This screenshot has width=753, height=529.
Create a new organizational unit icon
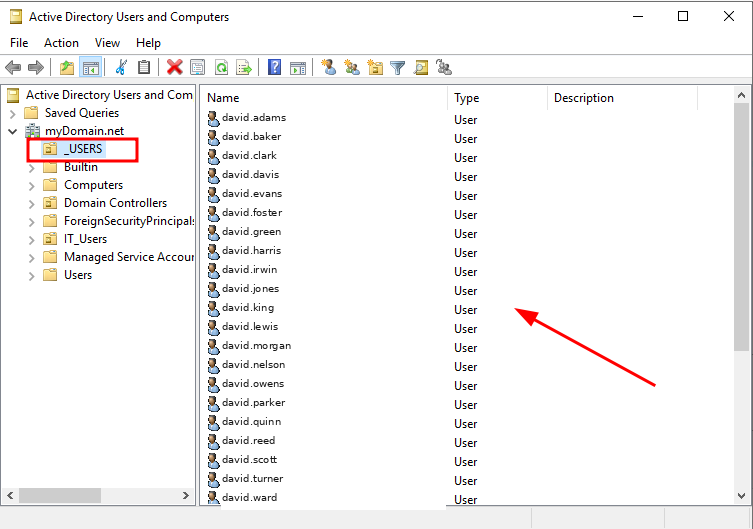click(375, 67)
